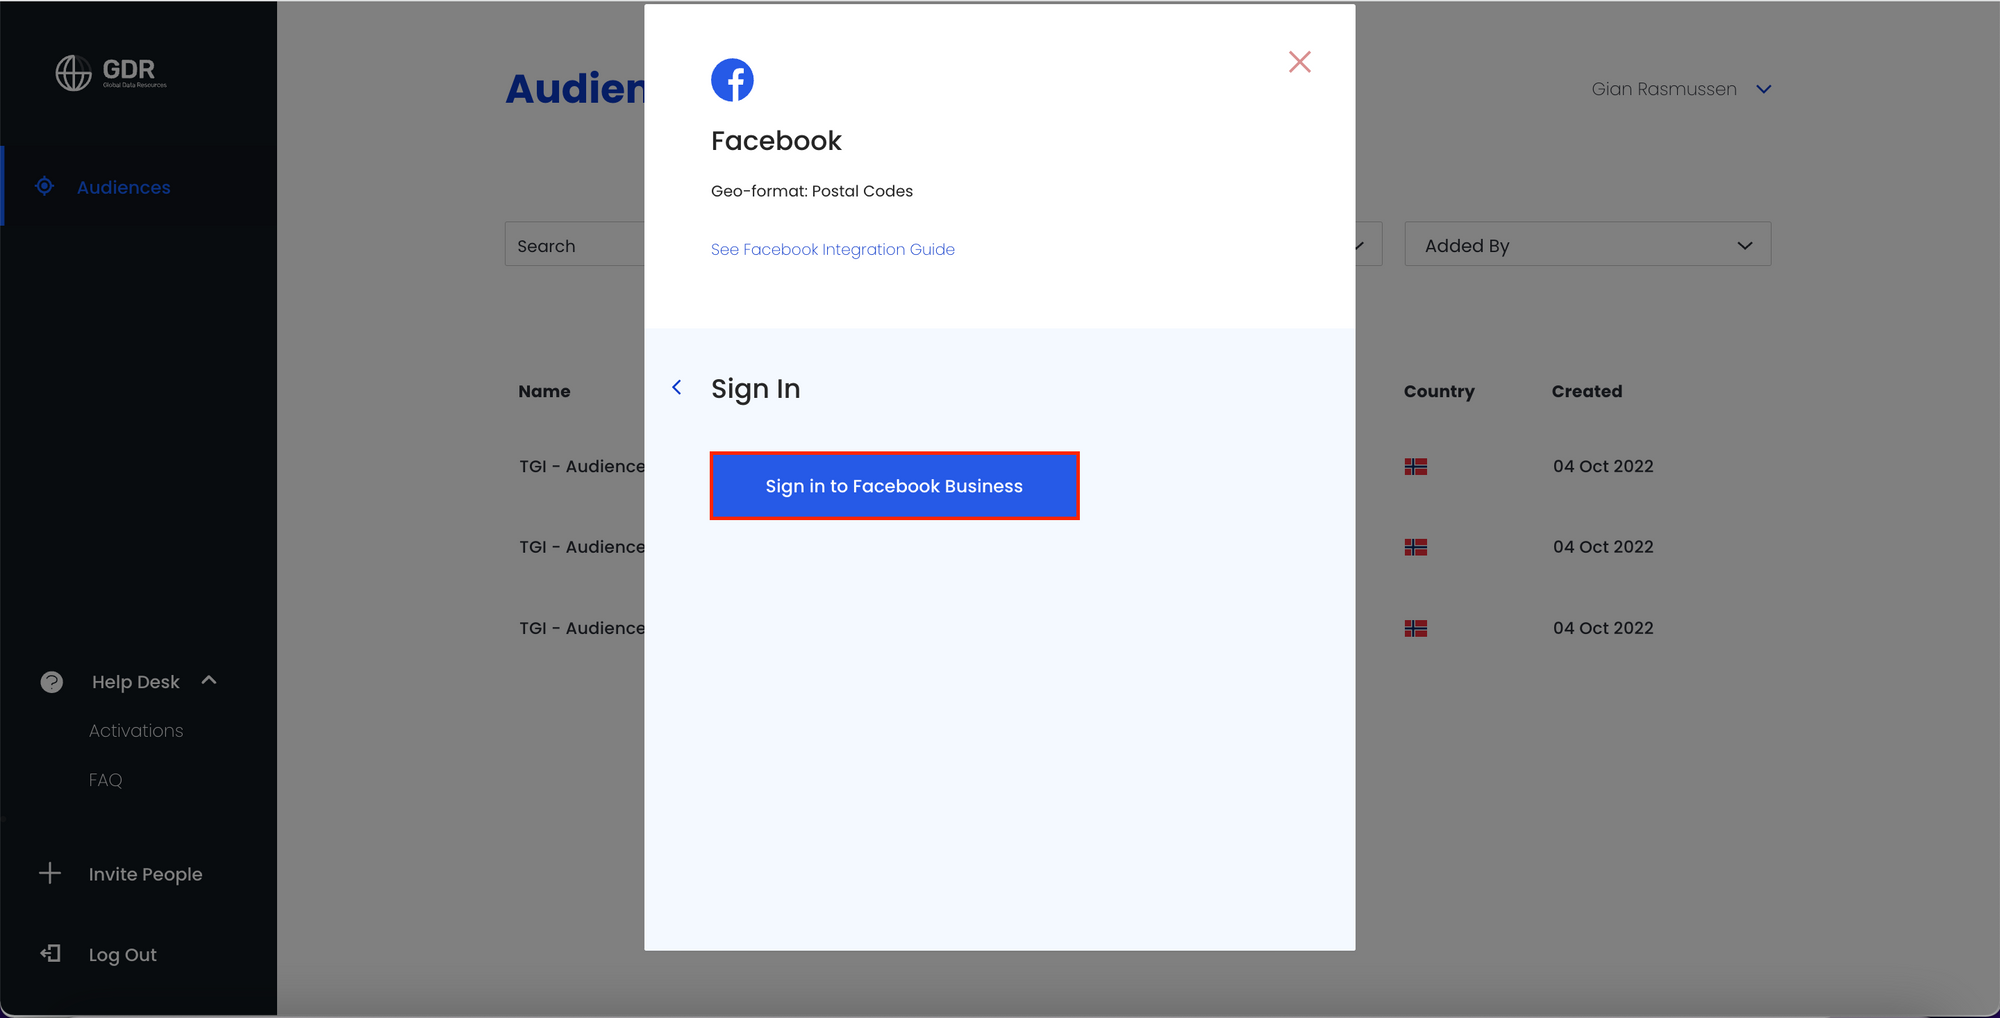Select the first TGI - Audience row name

[x=582, y=466]
